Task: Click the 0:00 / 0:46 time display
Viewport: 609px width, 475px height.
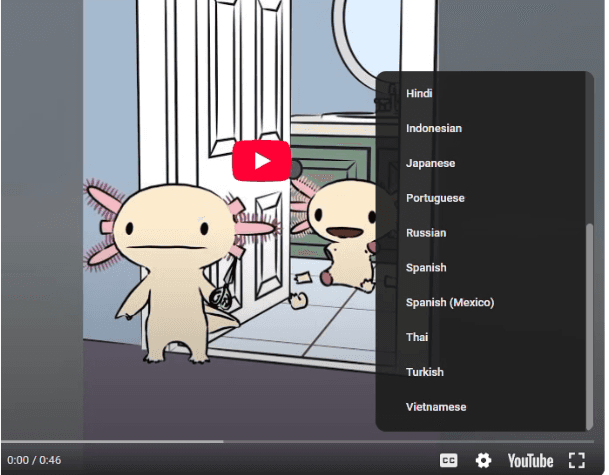Action: coord(34,461)
